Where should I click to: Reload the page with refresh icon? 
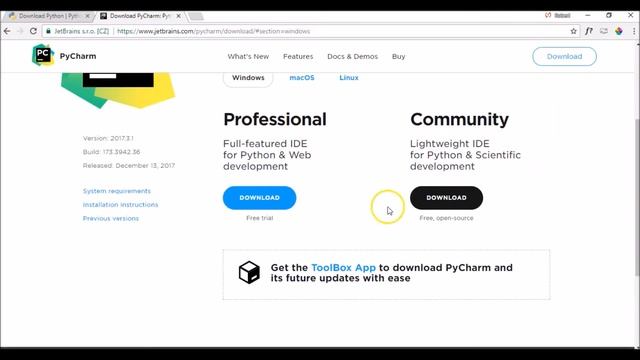click(33, 31)
